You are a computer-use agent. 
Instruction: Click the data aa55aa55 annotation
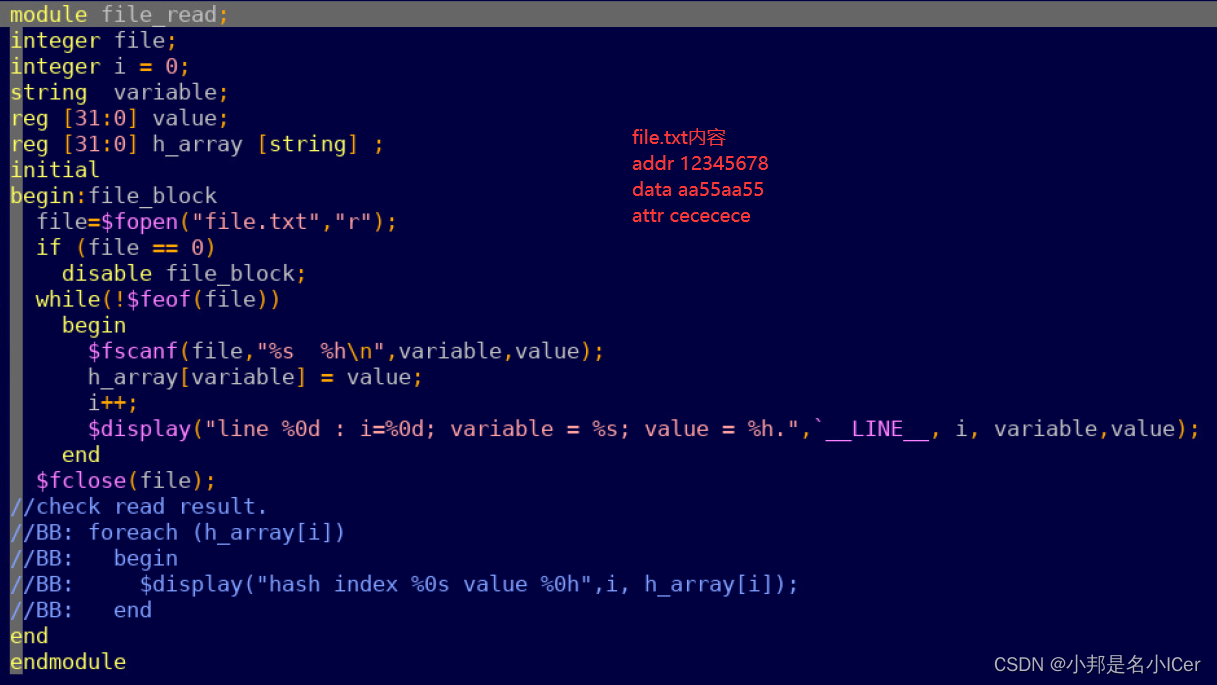698,189
